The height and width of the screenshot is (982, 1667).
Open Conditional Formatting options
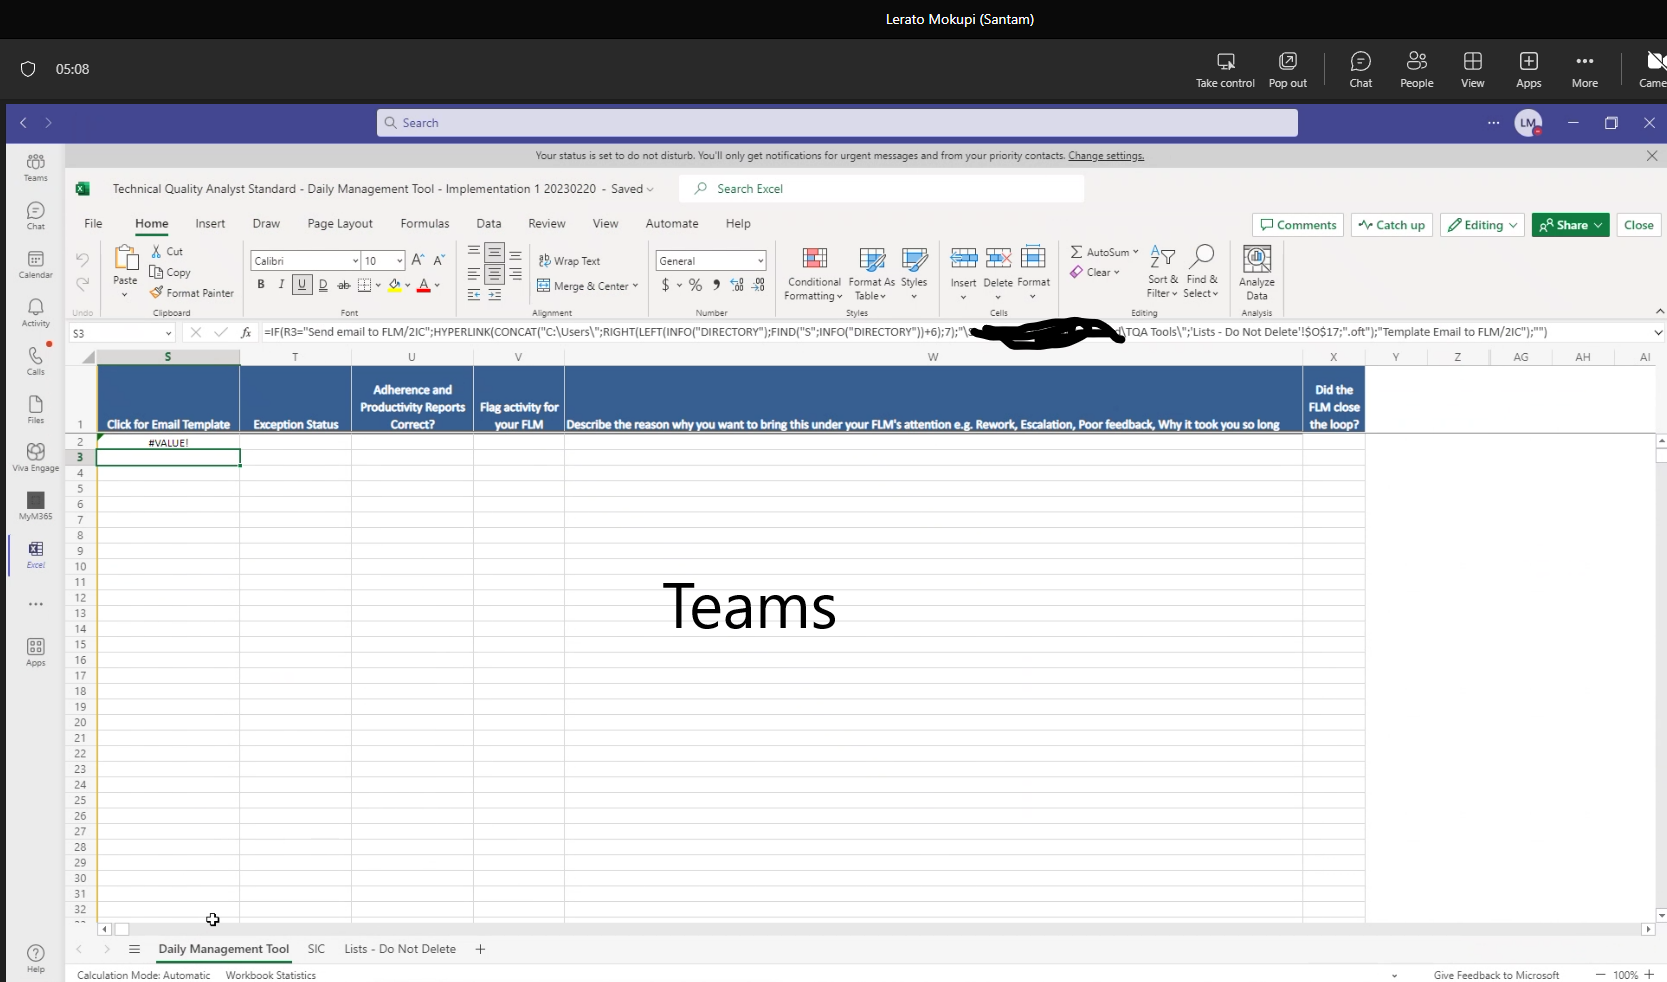(814, 275)
